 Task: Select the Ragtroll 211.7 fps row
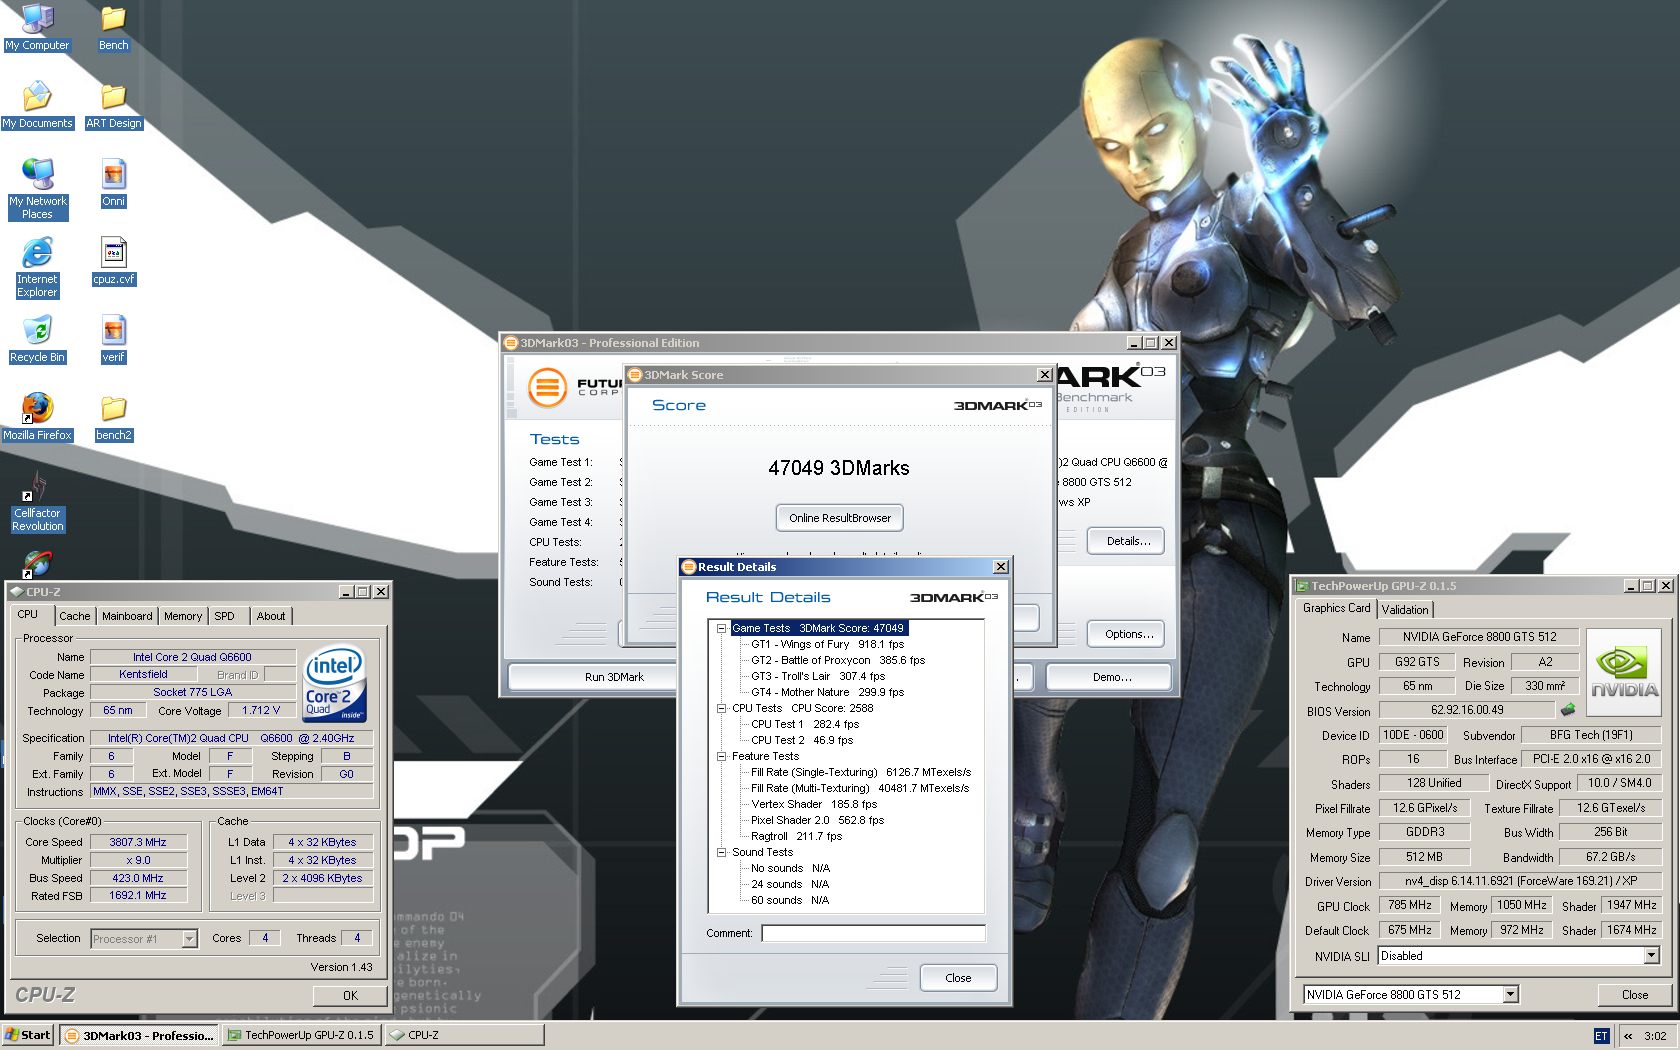pyautogui.click(x=796, y=836)
